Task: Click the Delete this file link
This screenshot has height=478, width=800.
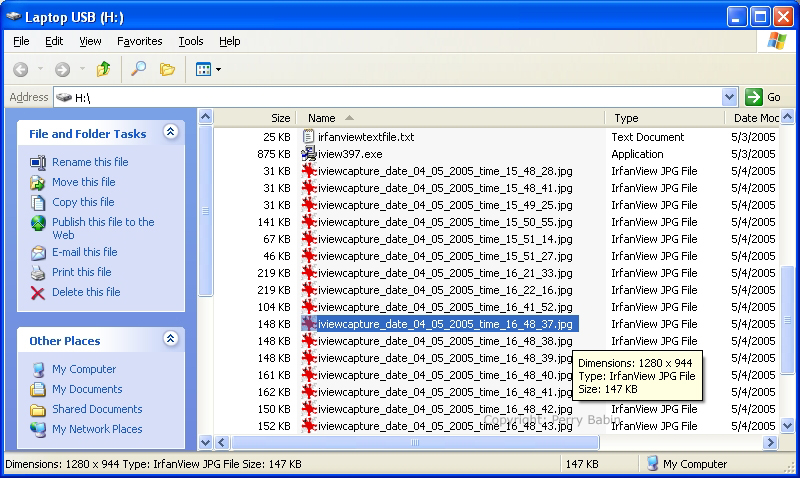Action: (x=86, y=292)
